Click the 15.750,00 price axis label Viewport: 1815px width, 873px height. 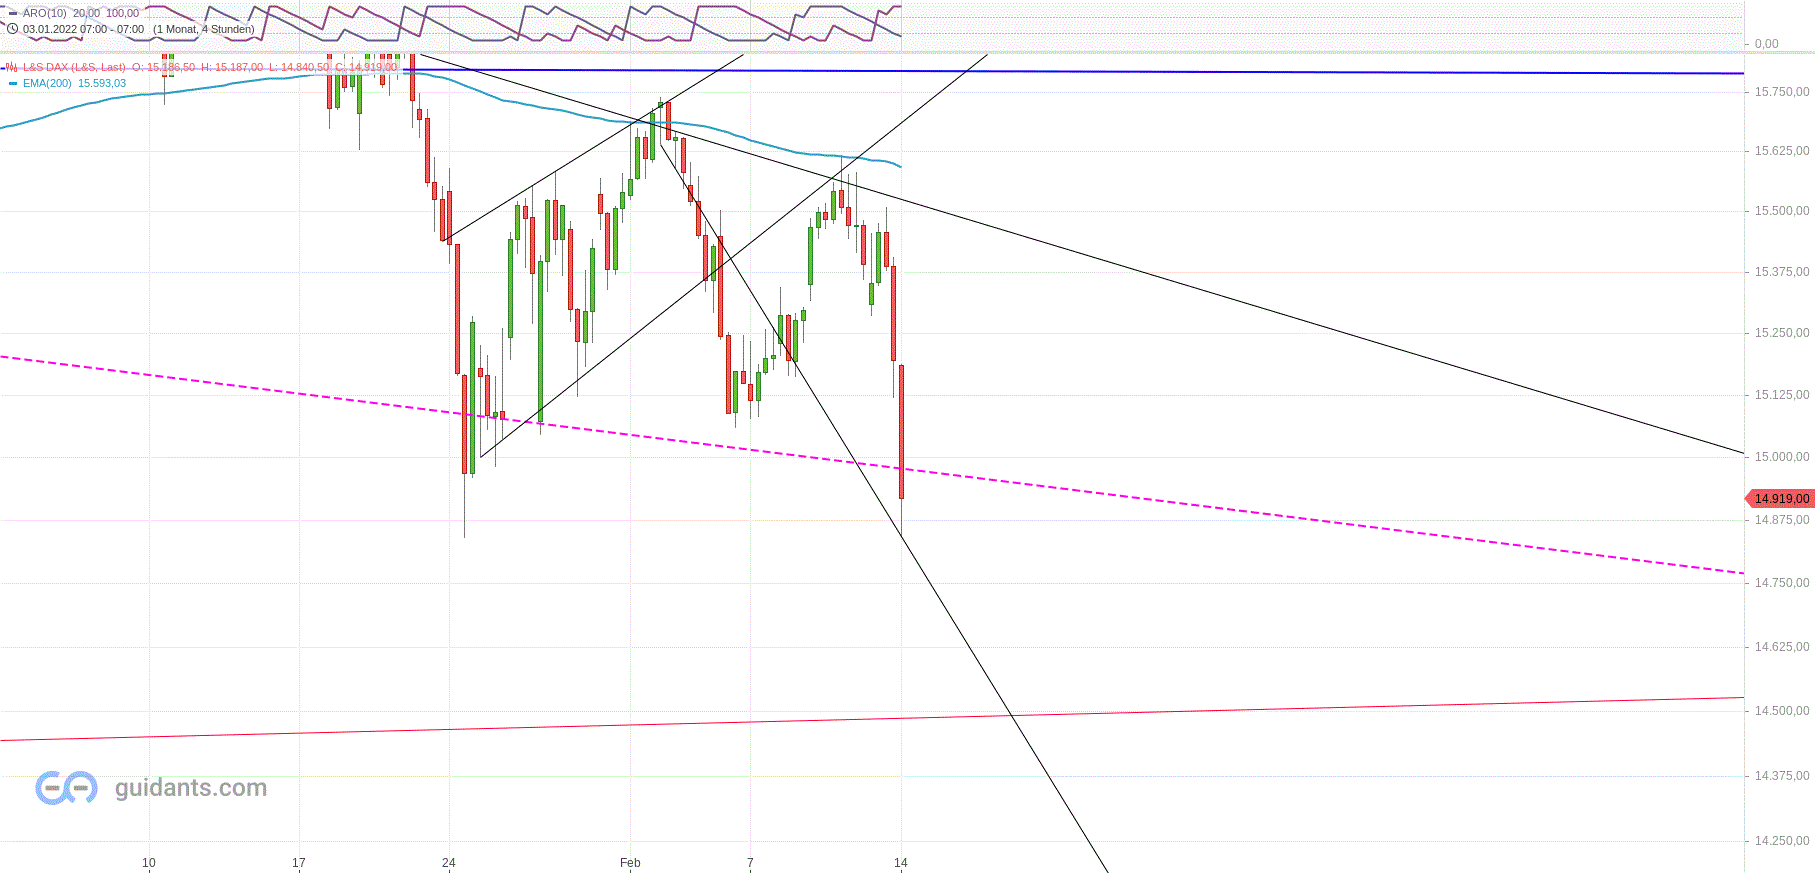coord(1782,92)
